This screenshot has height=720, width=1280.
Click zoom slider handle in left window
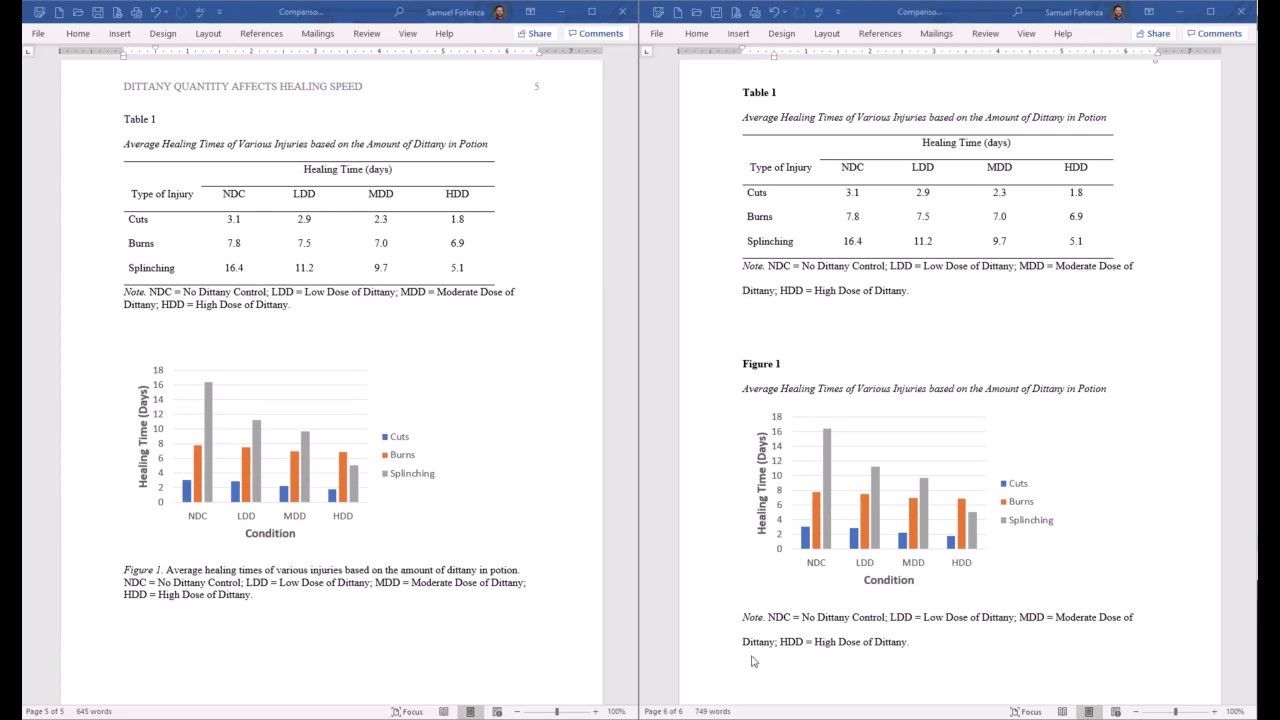[557, 711]
